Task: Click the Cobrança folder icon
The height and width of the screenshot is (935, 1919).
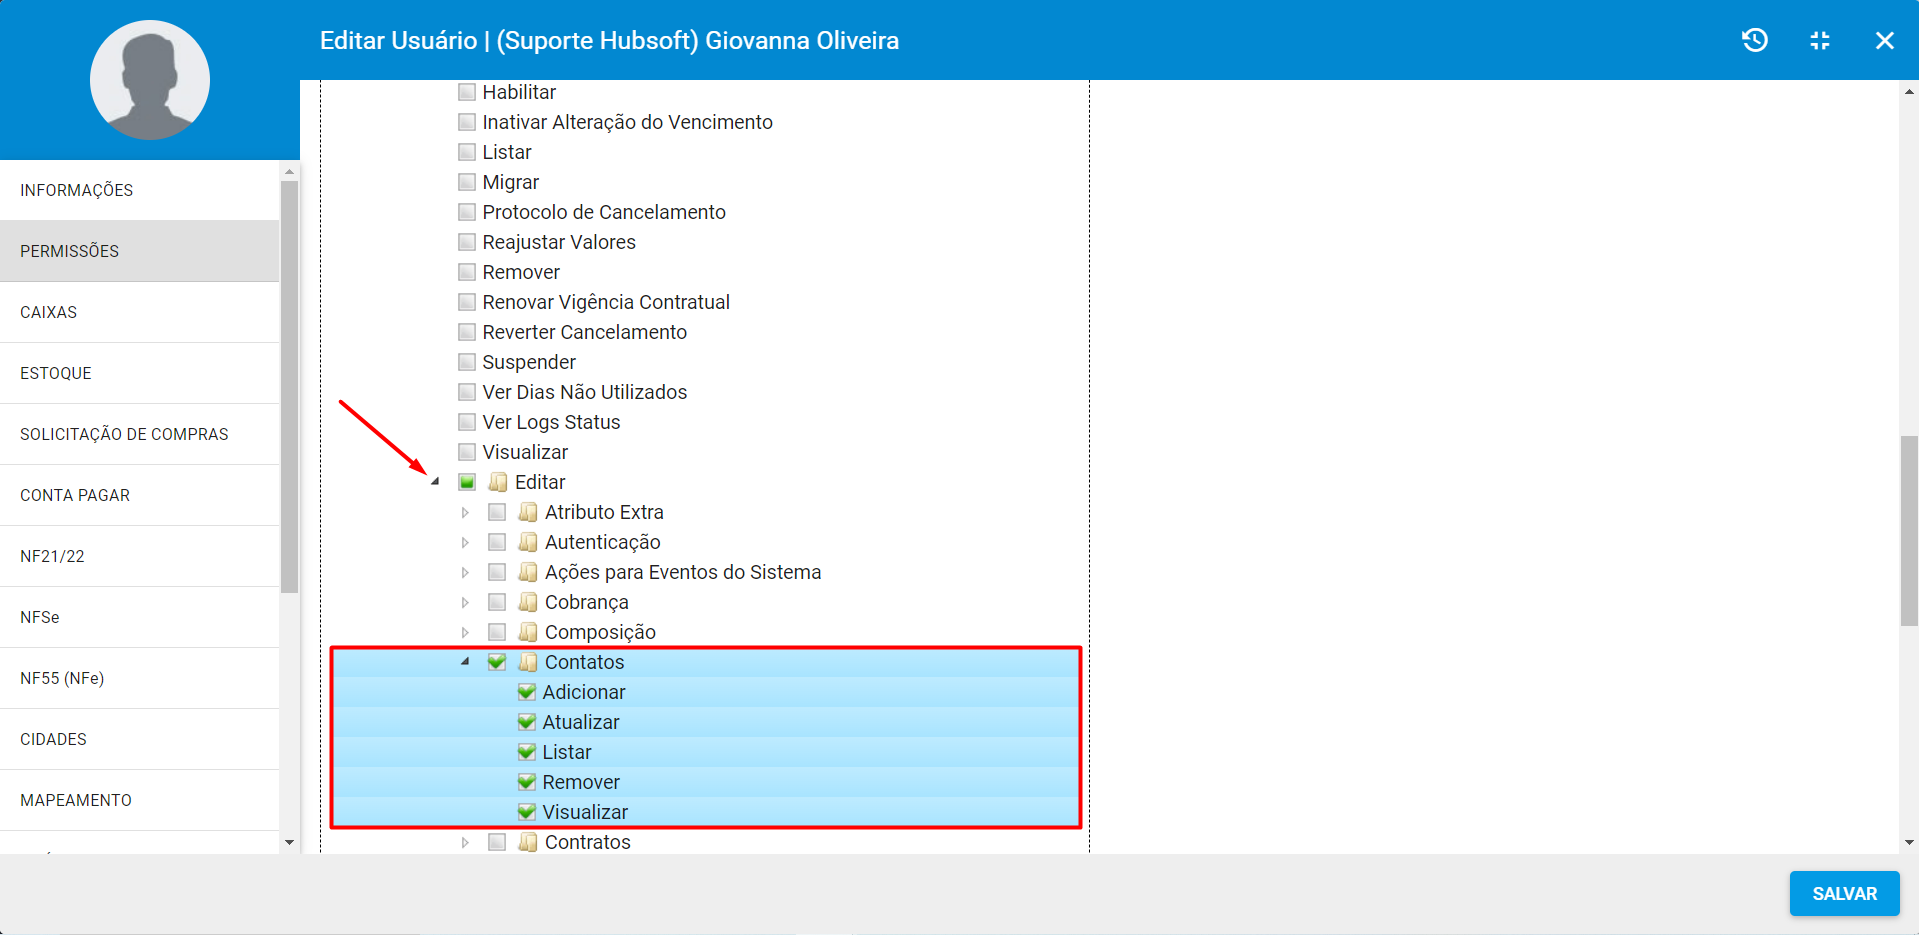Action: (528, 602)
